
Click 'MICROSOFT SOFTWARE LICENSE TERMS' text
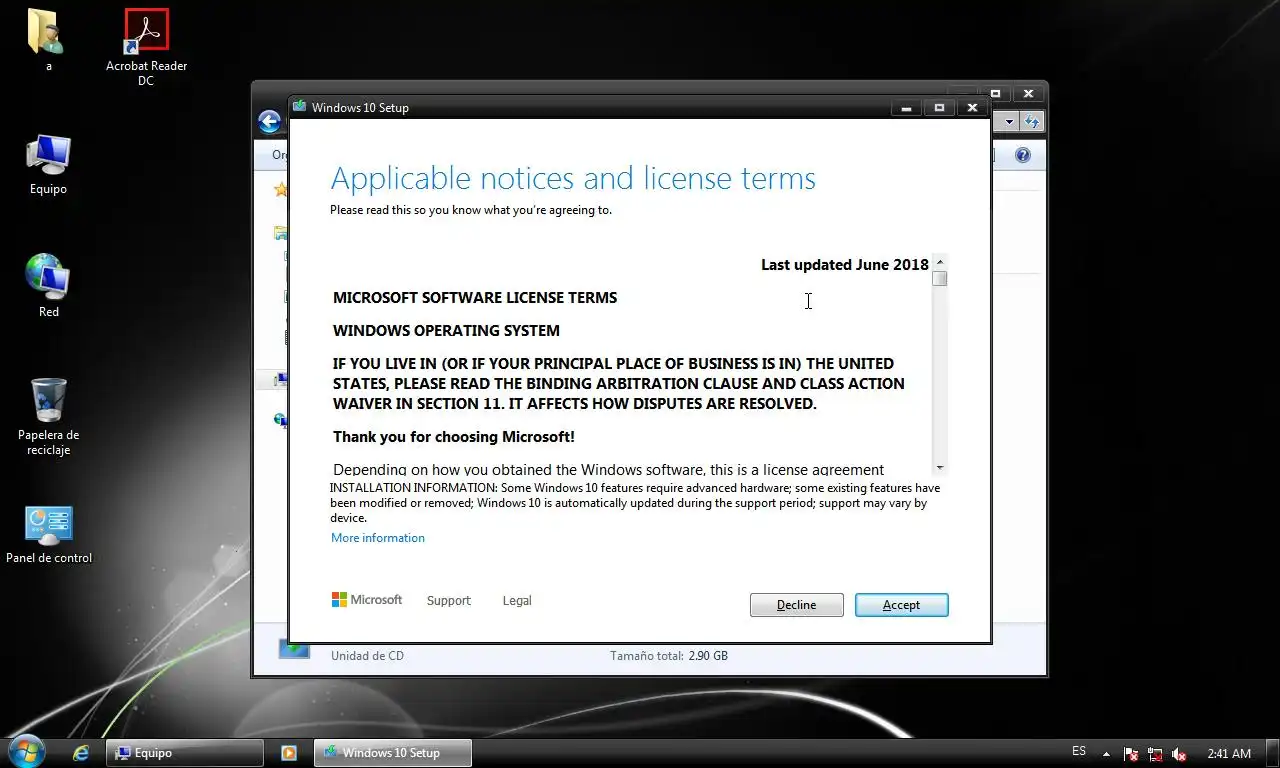(475, 298)
